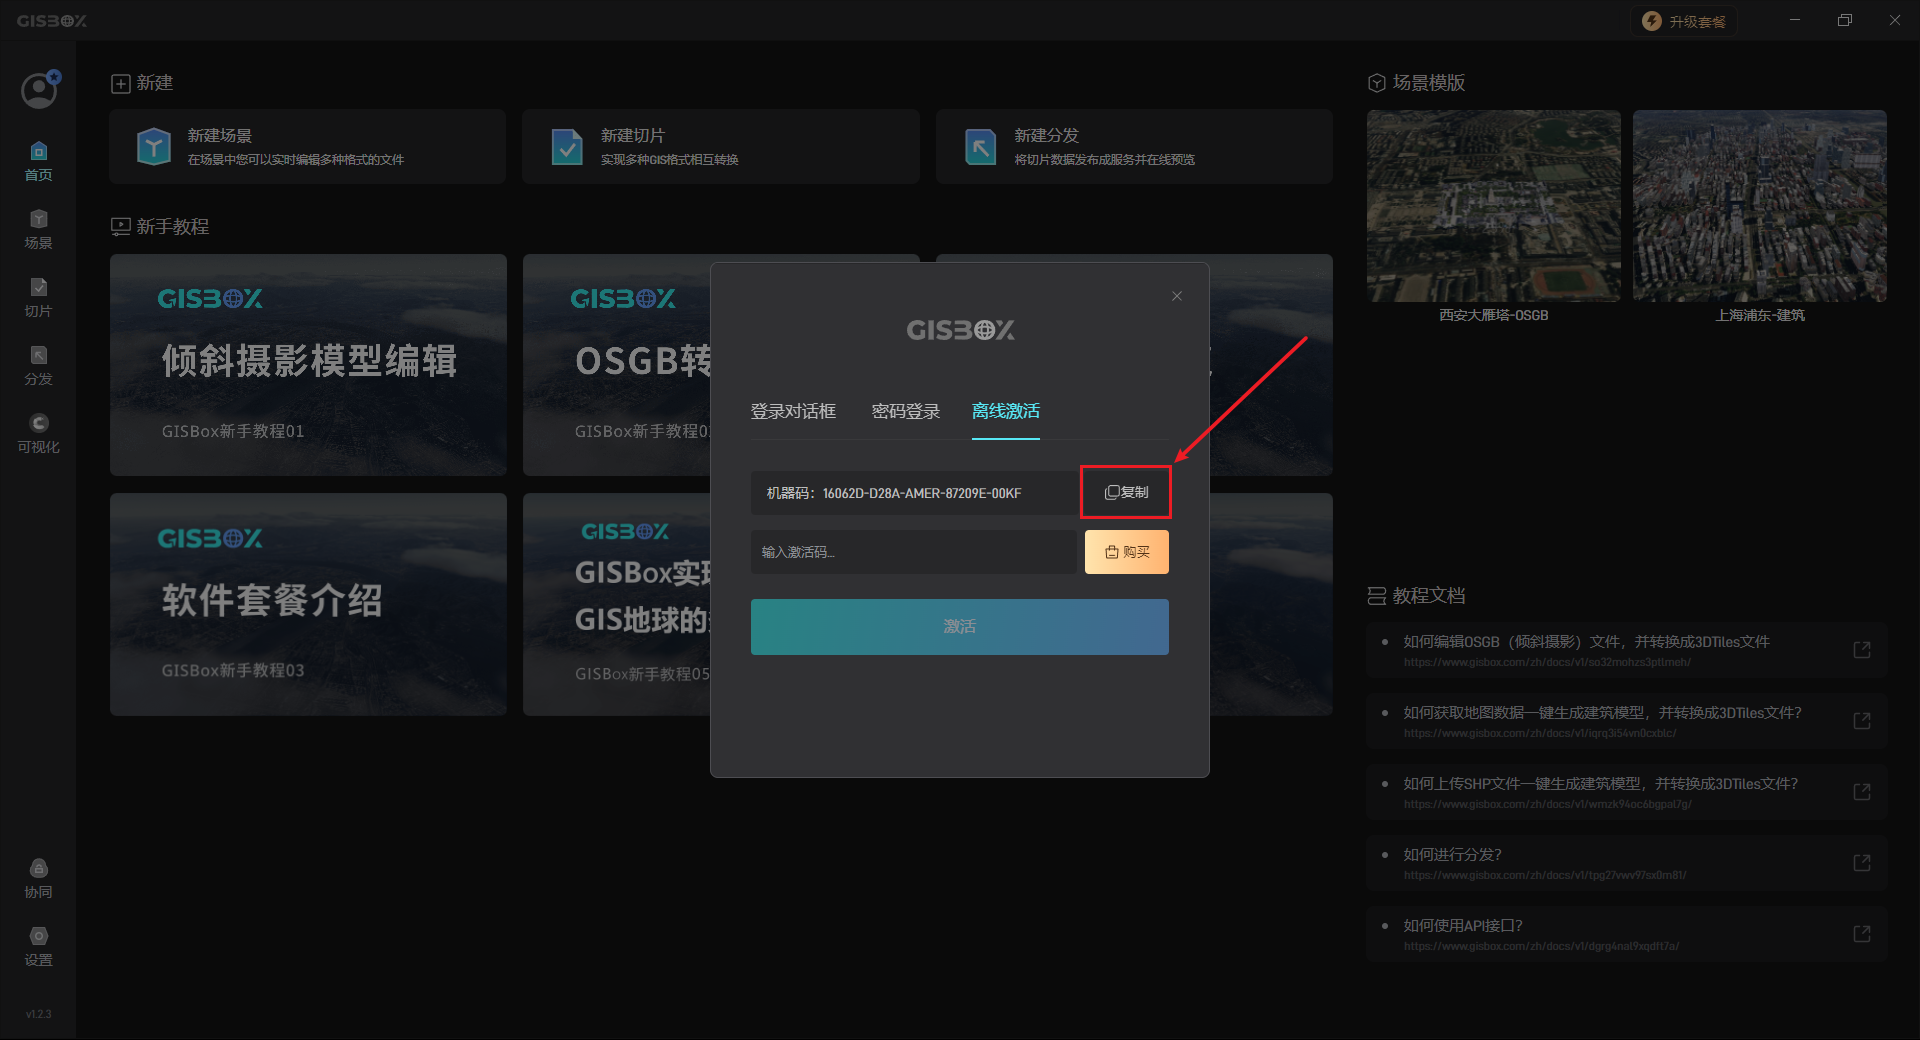The image size is (1920, 1040).
Task: Open 可视化 visualization section in sidebar
Action: pos(38,433)
